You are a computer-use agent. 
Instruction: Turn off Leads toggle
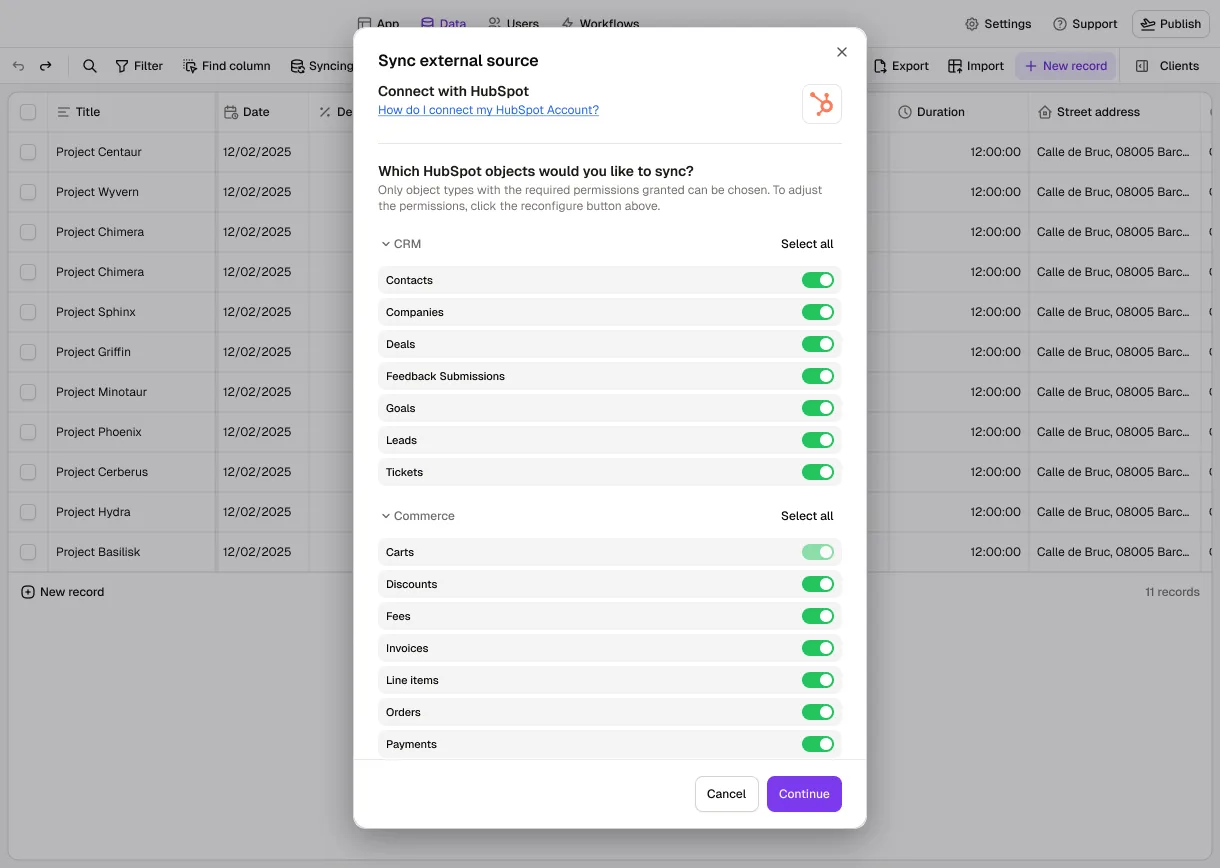coord(818,440)
